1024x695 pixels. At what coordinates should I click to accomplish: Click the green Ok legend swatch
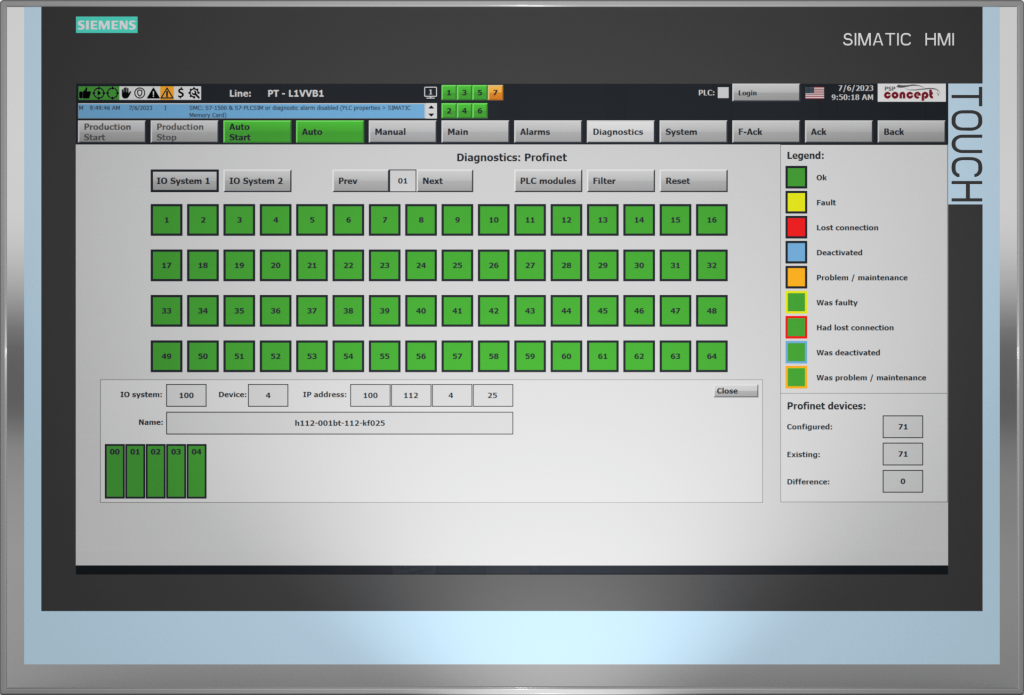(796, 178)
